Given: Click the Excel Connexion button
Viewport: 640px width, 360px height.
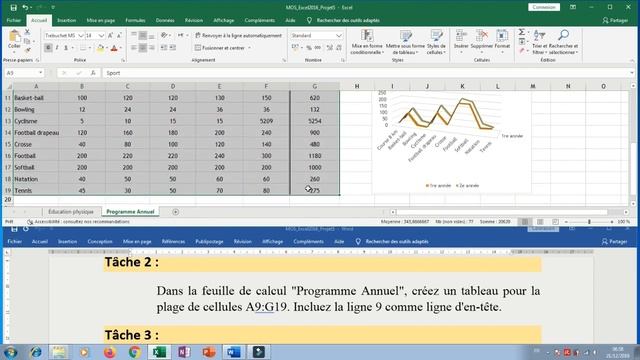Looking at the screenshot, I should pos(544,7).
